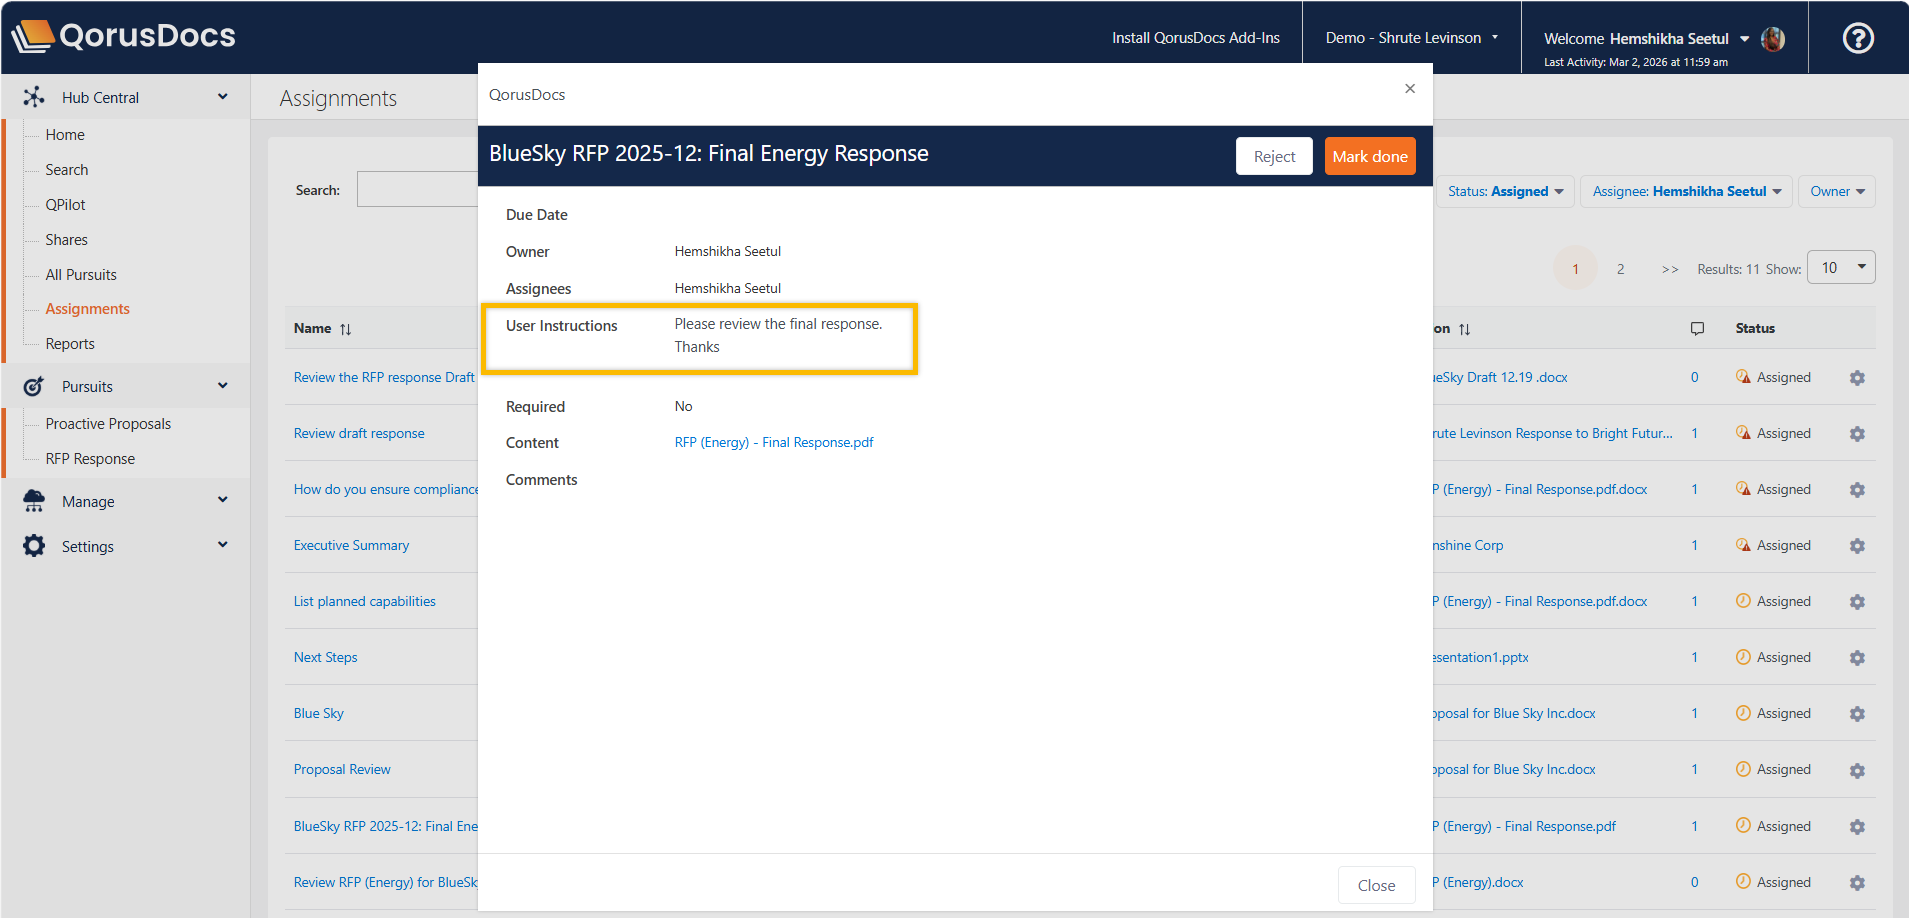Collapse the Hub Central section chevron
1909x918 pixels.
pyautogui.click(x=222, y=97)
